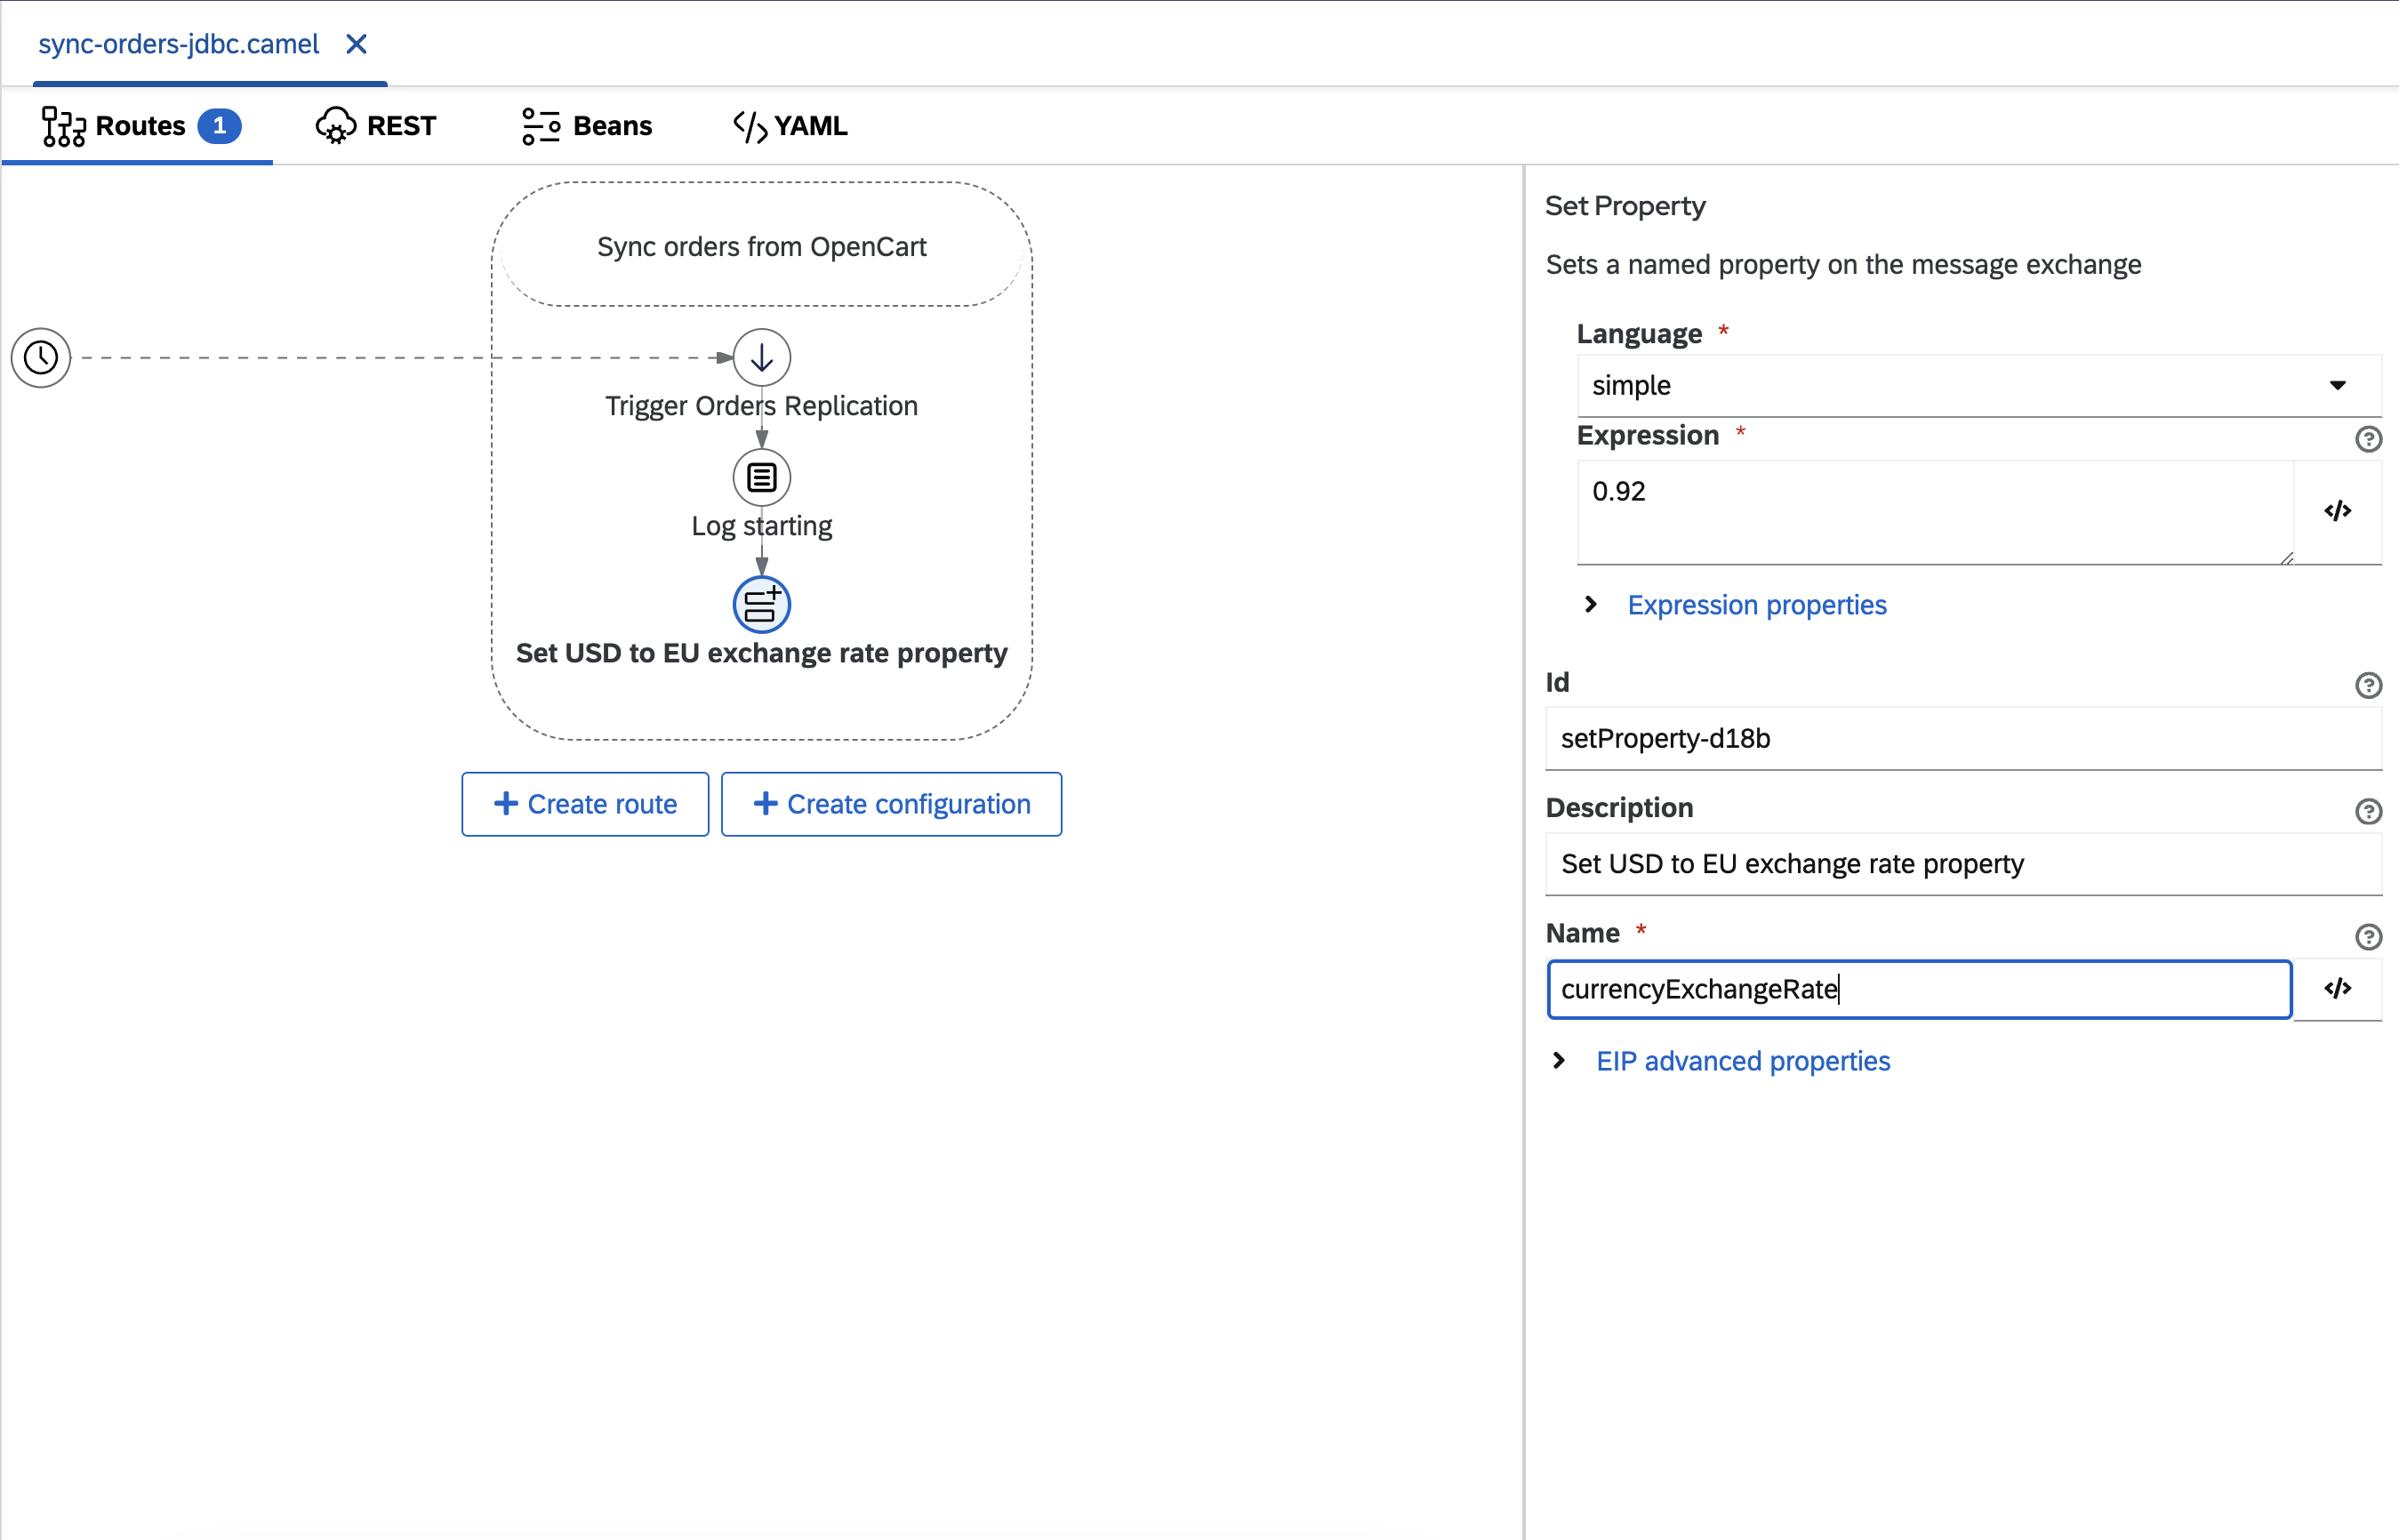Click the Name field currencyExchangeRate

coord(1919,989)
